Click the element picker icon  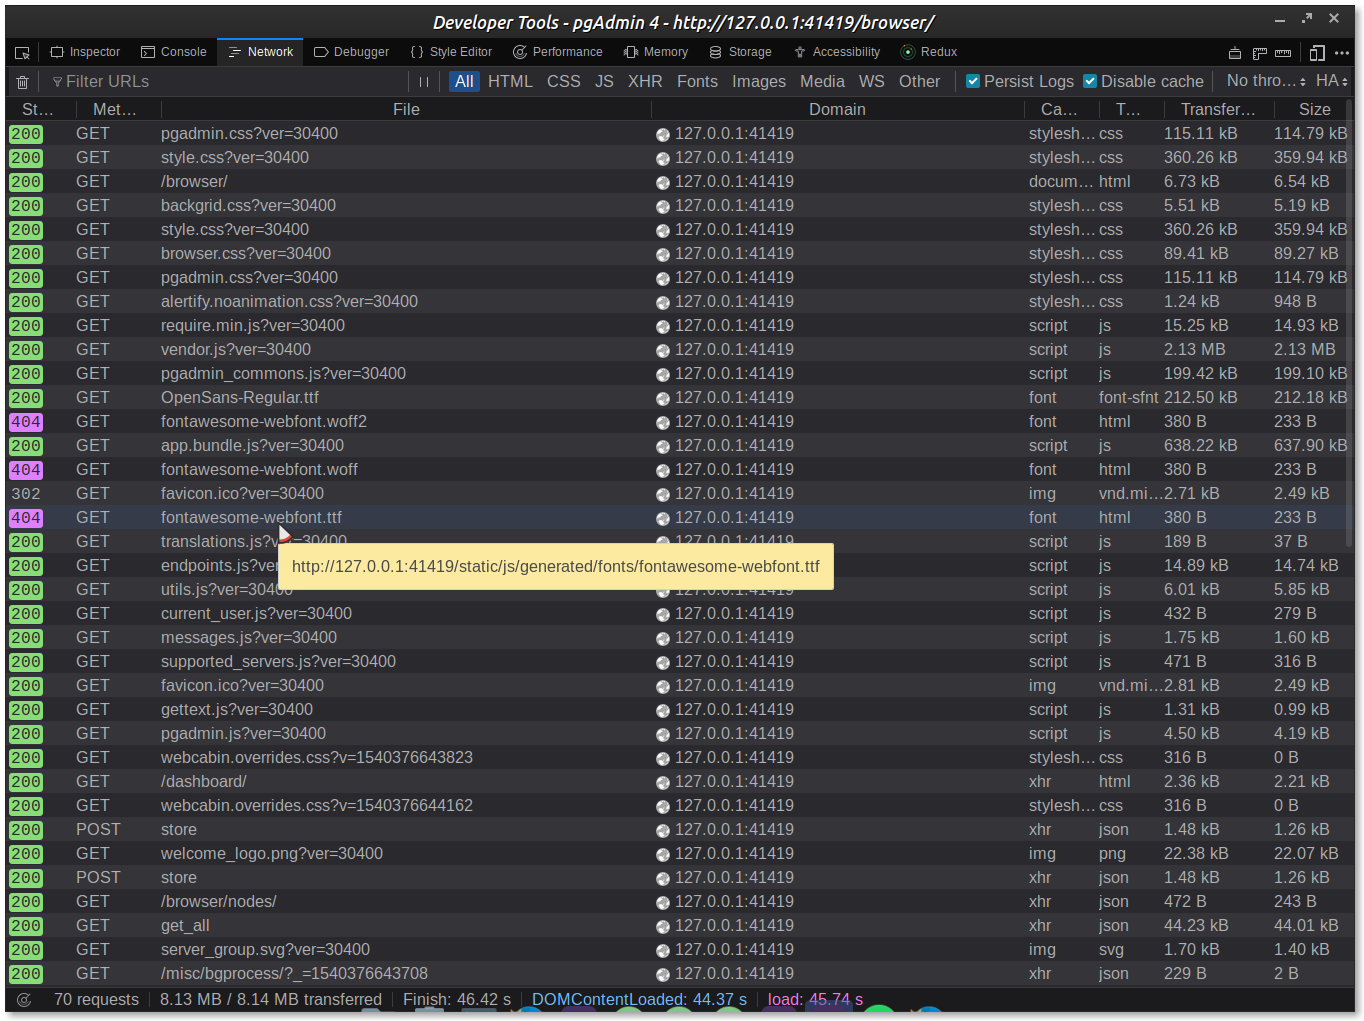[x=22, y=52]
